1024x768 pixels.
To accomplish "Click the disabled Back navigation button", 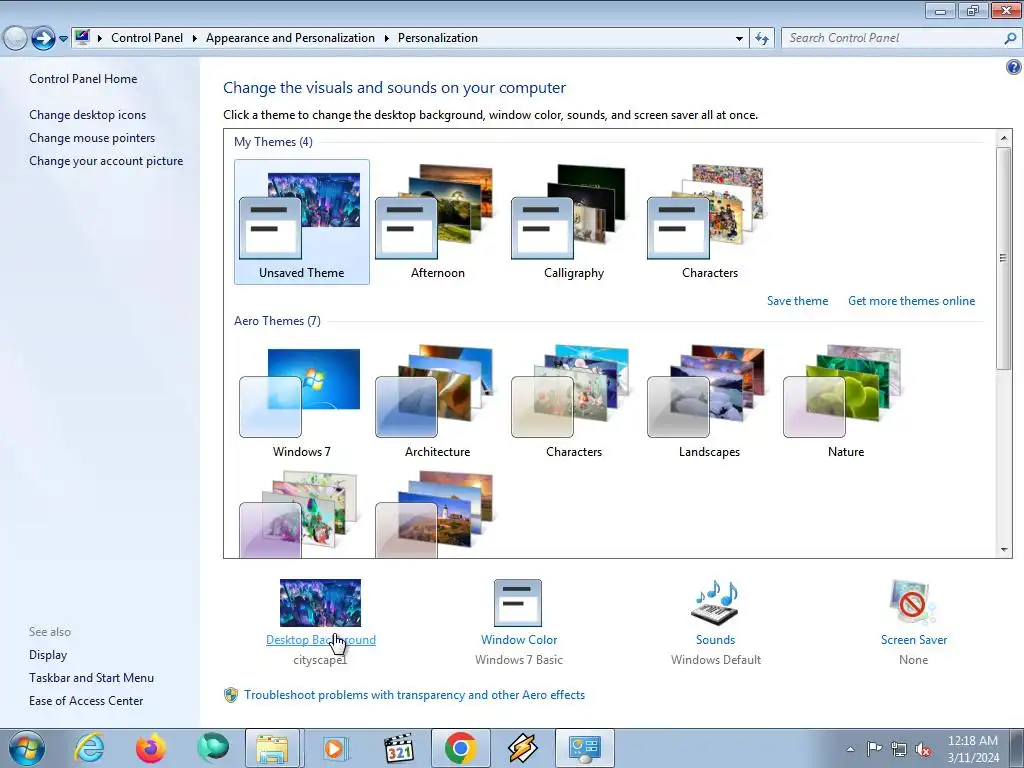I will [15, 39].
